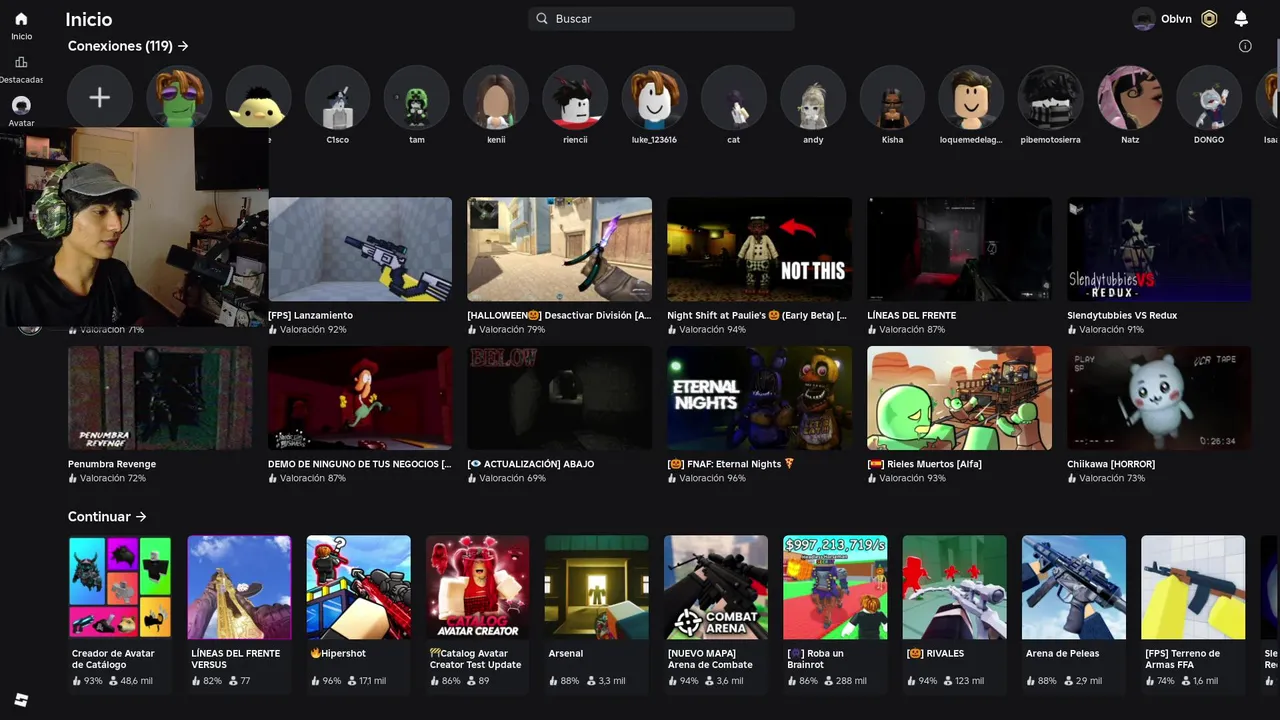This screenshot has width=1280, height=720.
Task: Click the Slendytubbies VS Redux title link
Action: tap(1122, 315)
